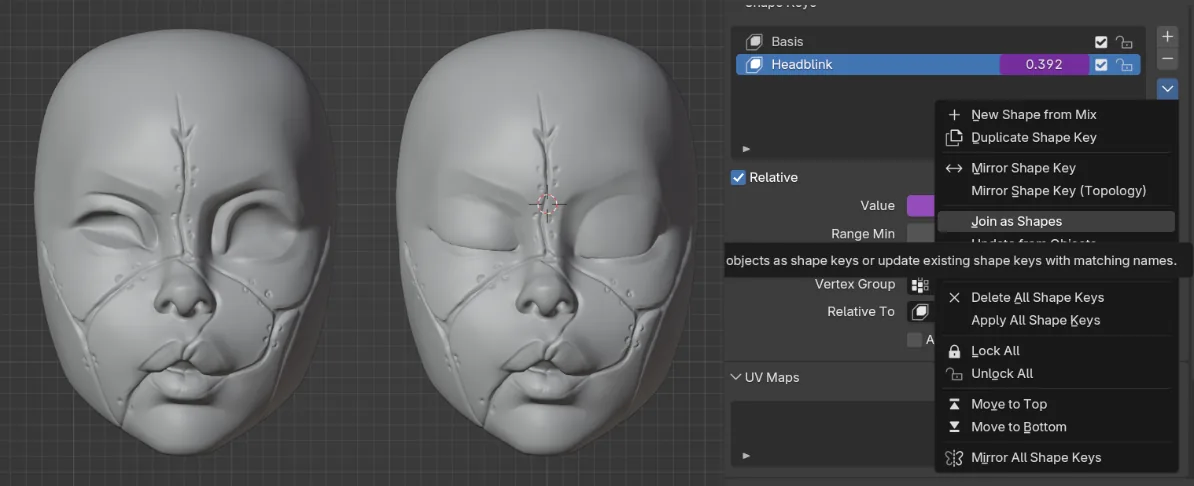Click the Basis shape key icon
1194x486 pixels.
754,42
